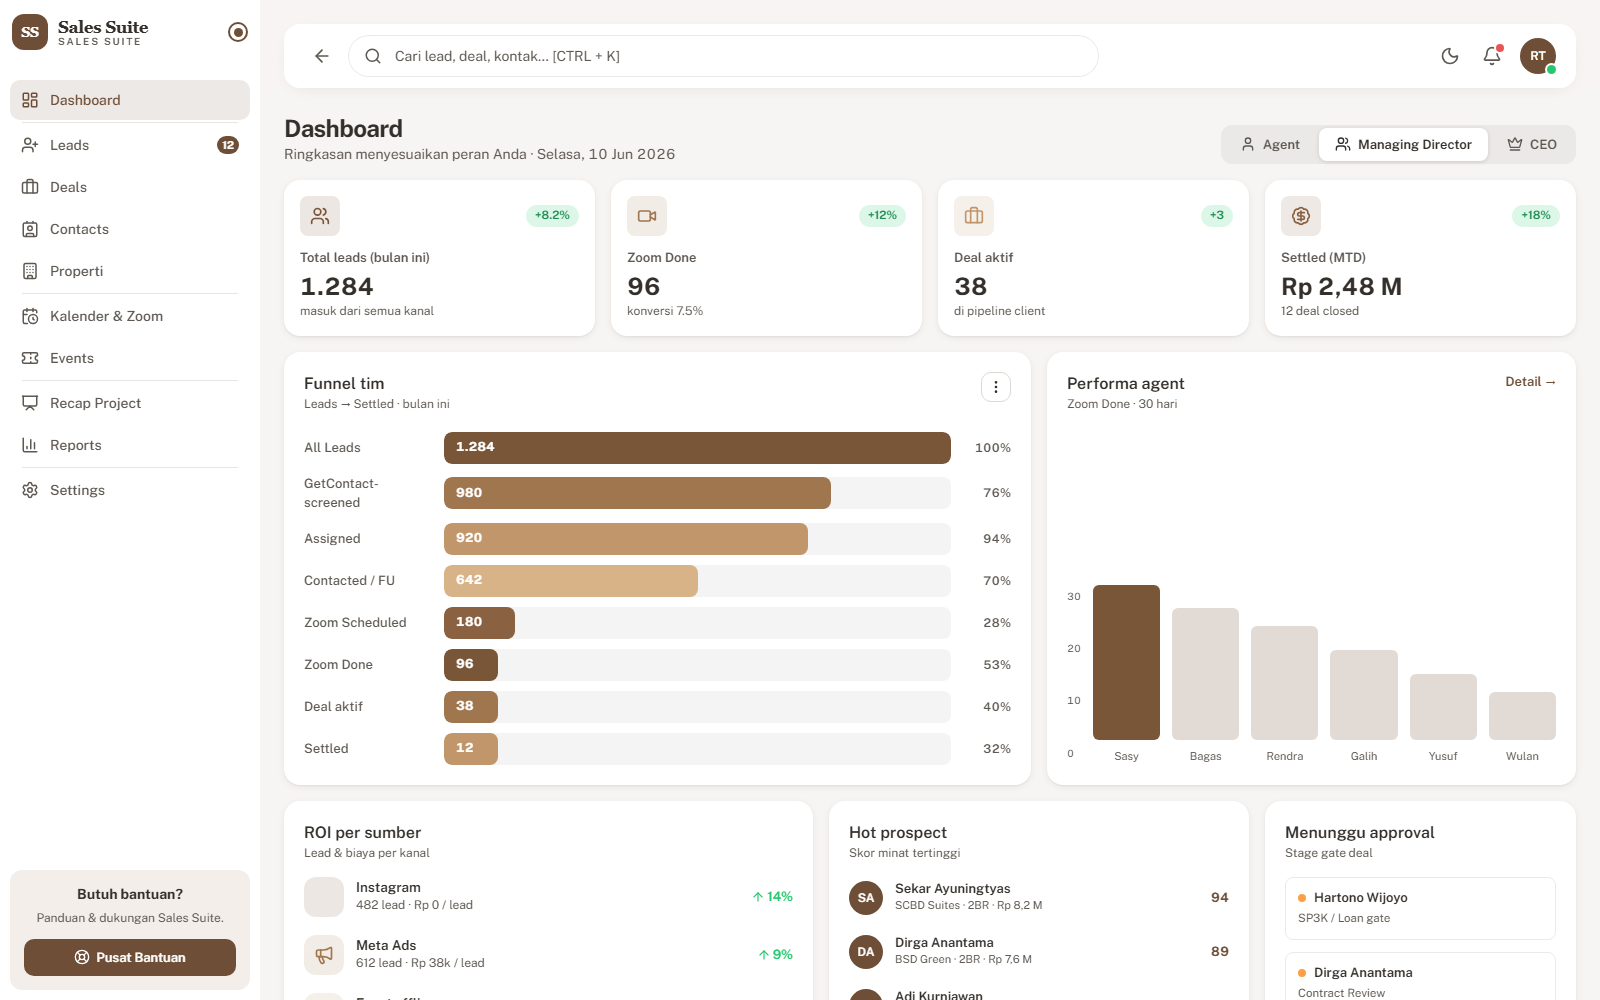This screenshot has height=1000, width=1600.
Task: Click the Settled 12 funnel bar
Action: pyautogui.click(x=471, y=749)
